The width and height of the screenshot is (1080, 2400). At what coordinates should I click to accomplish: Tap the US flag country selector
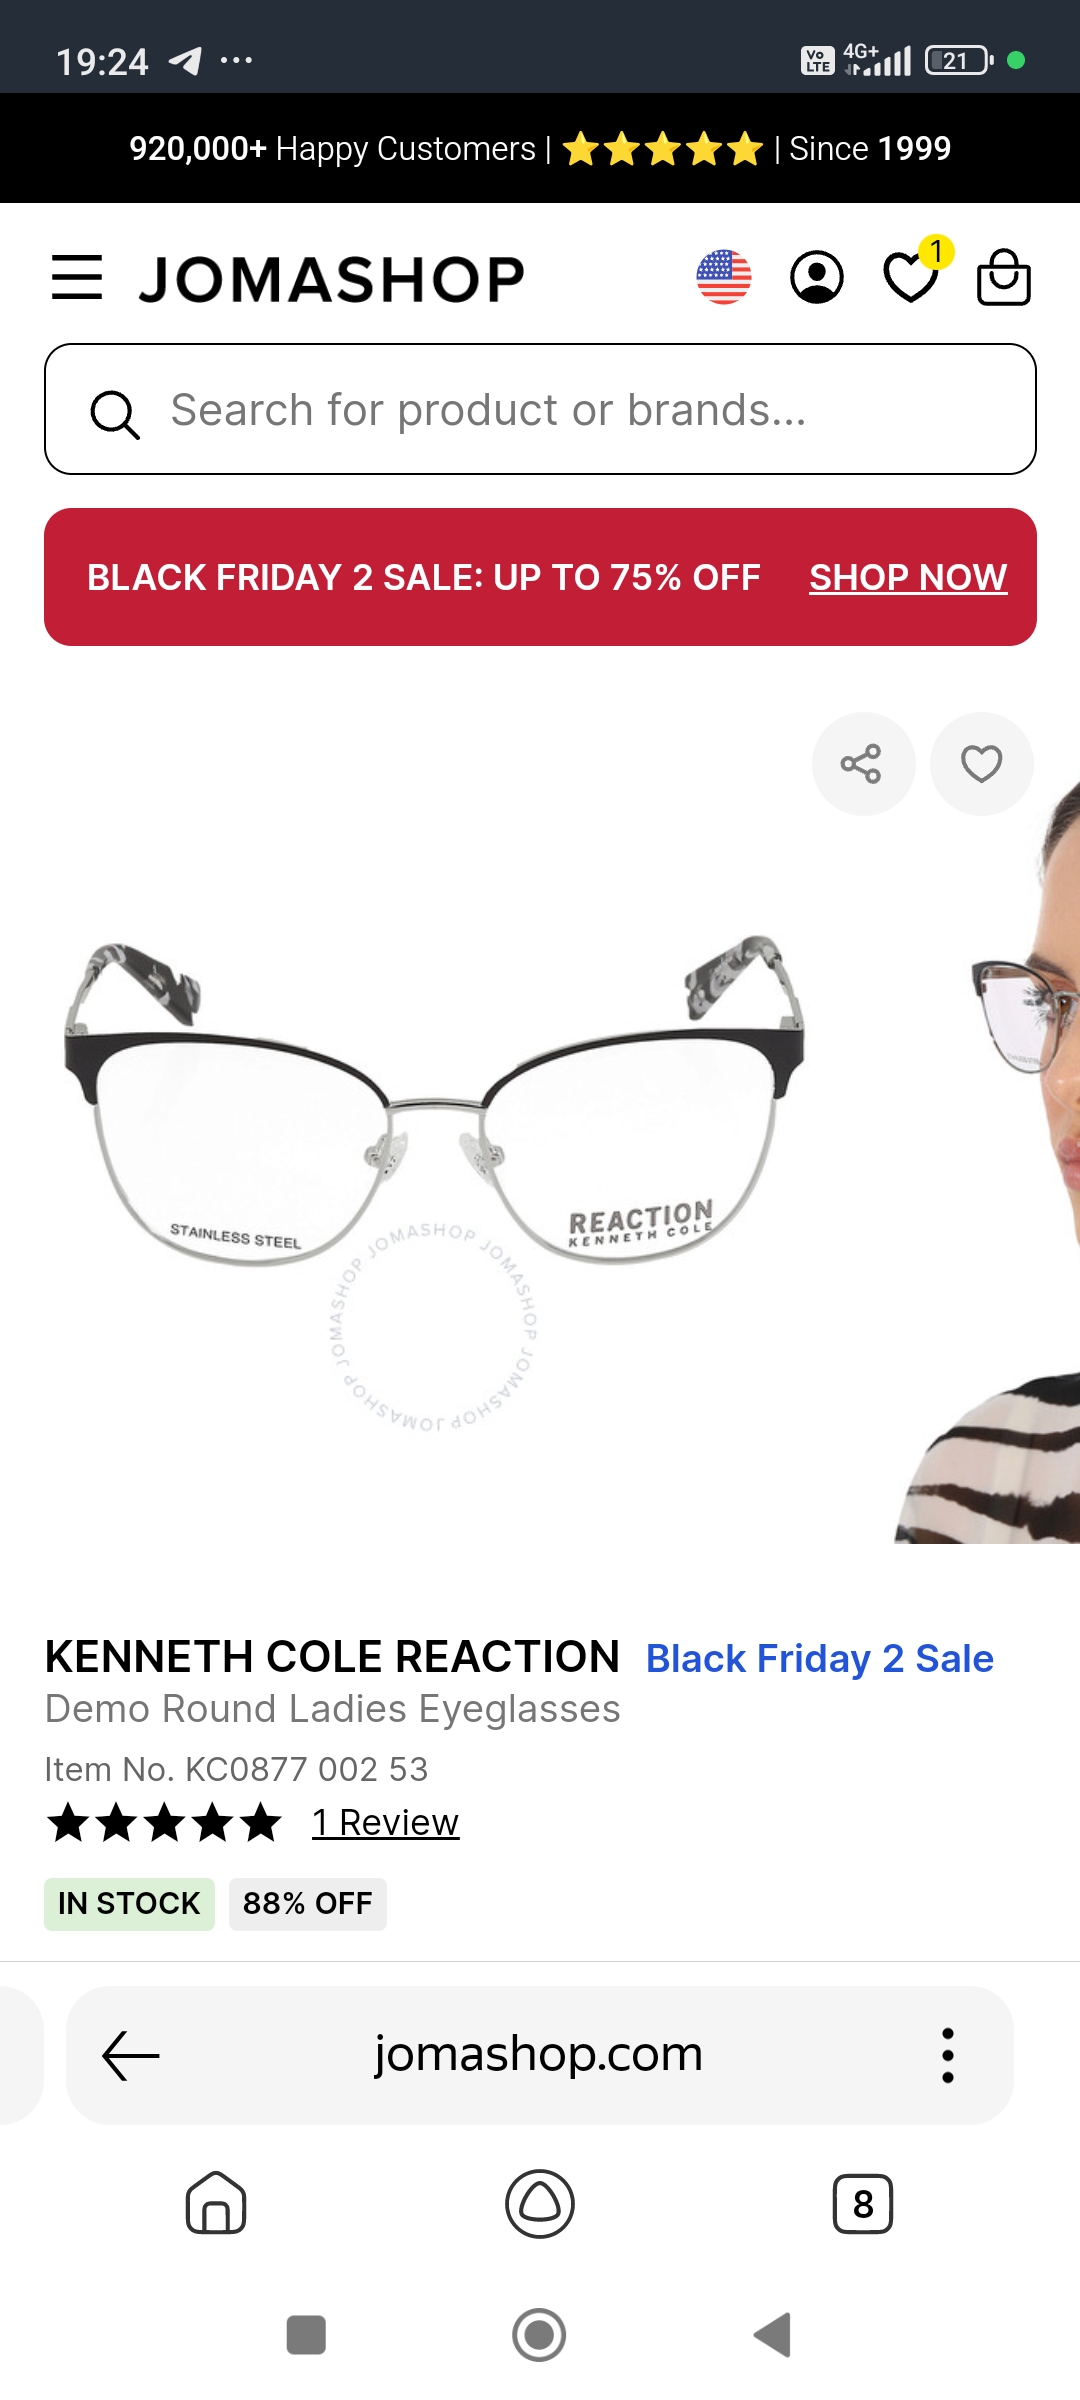click(724, 277)
